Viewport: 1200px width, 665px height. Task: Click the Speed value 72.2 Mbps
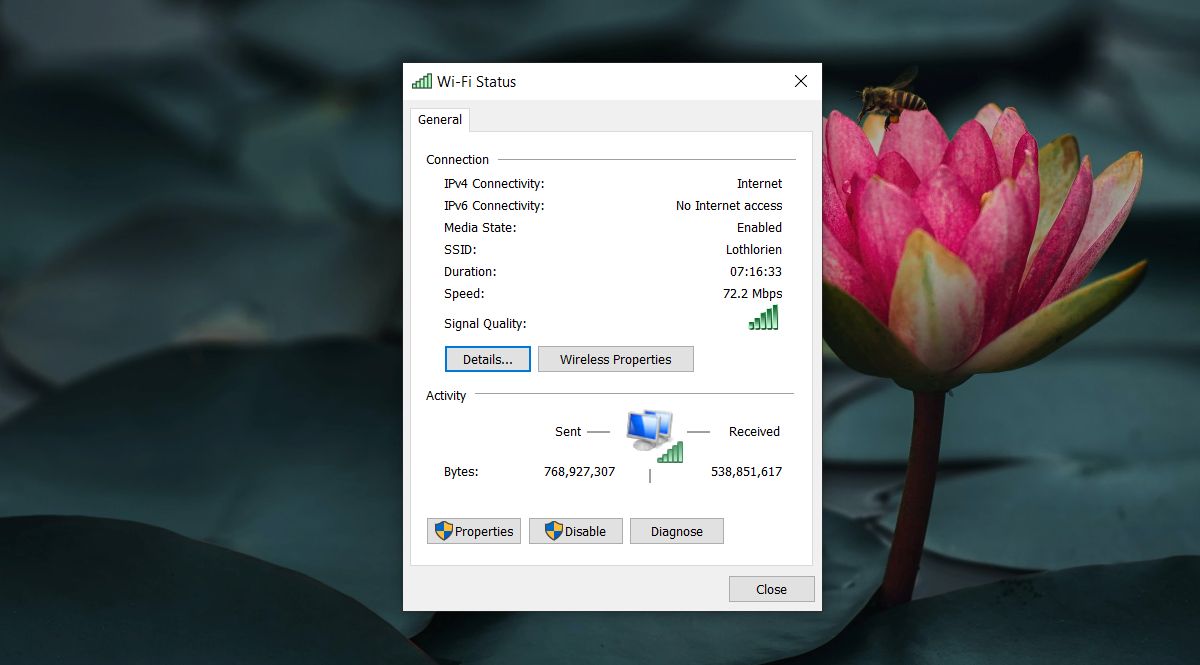coord(753,294)
